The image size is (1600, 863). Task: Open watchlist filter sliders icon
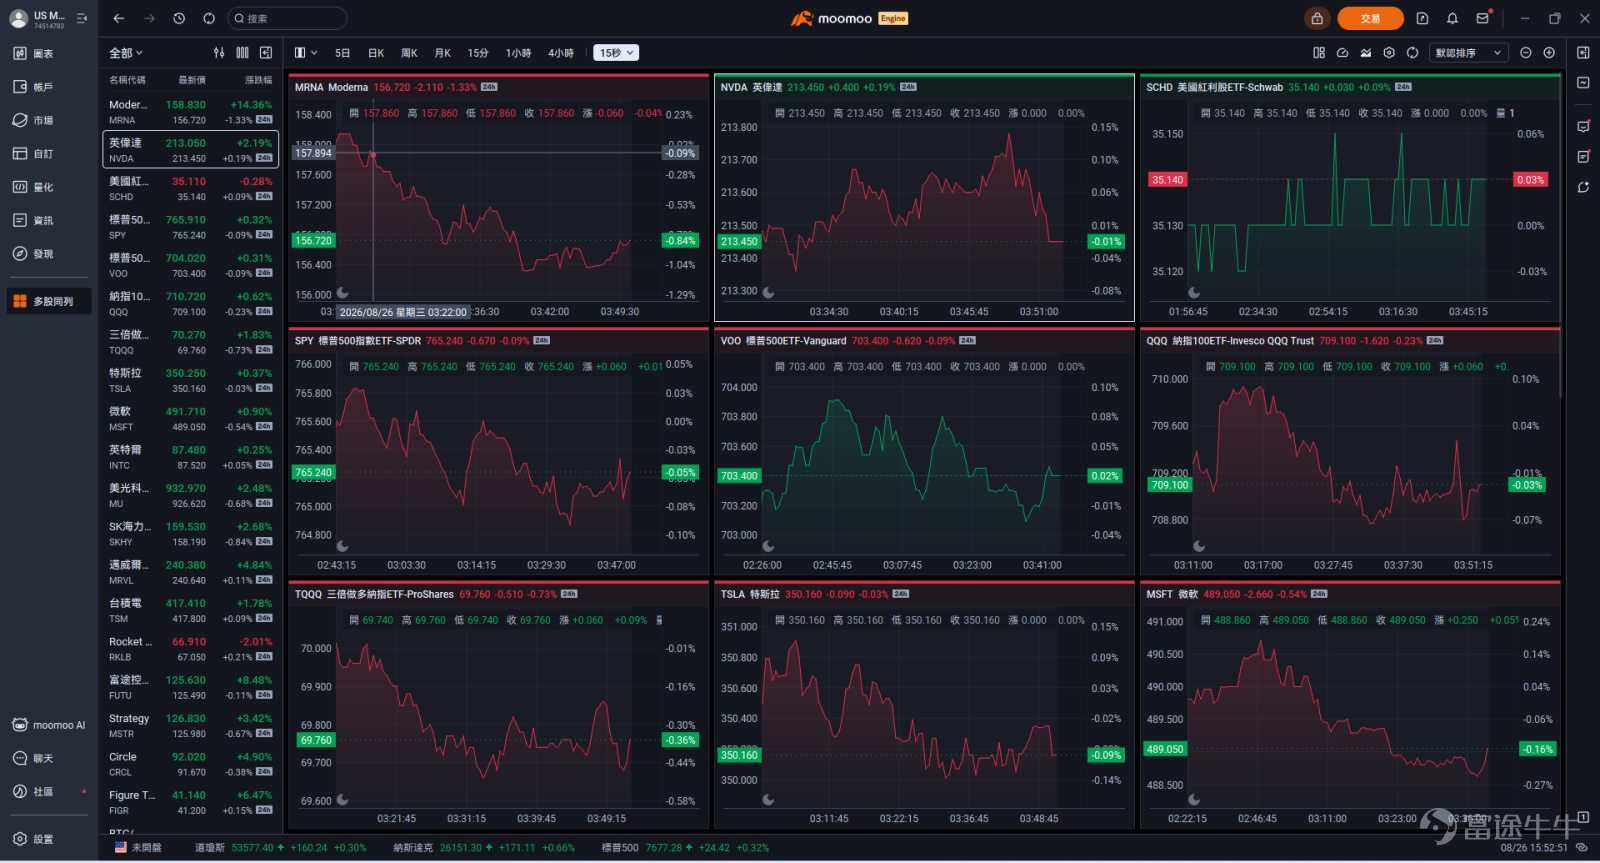coord(219,53)
